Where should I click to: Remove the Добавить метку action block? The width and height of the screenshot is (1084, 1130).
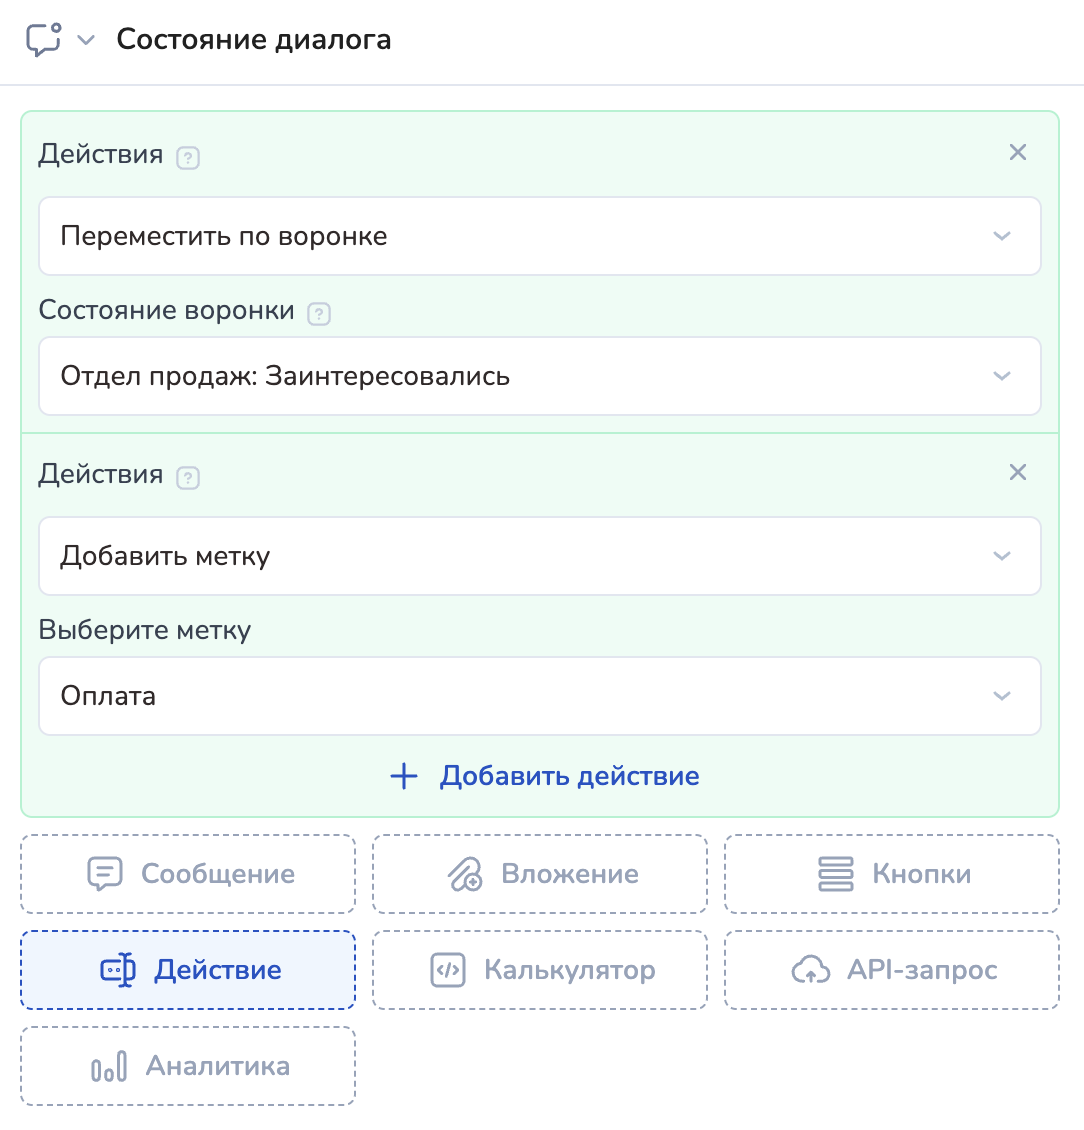click(1017, 472)
